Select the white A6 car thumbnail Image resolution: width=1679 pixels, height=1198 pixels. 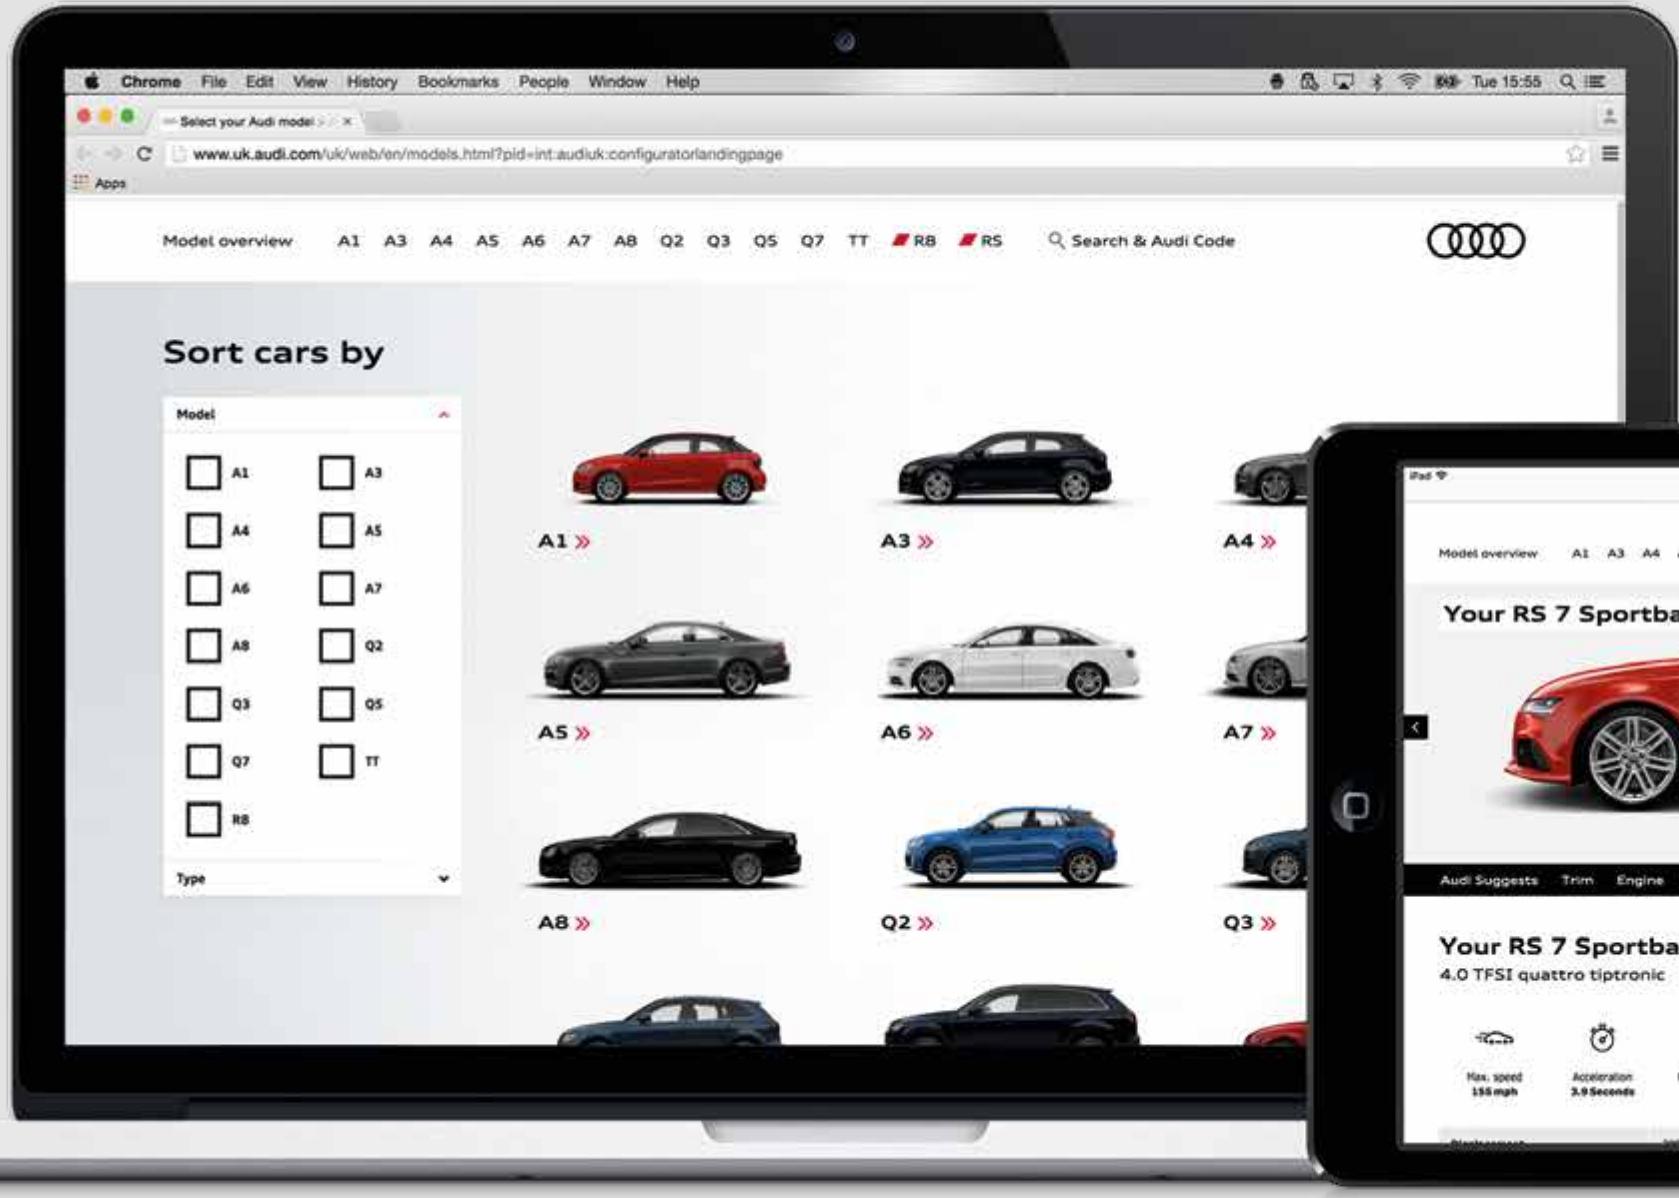[1011, 661]
